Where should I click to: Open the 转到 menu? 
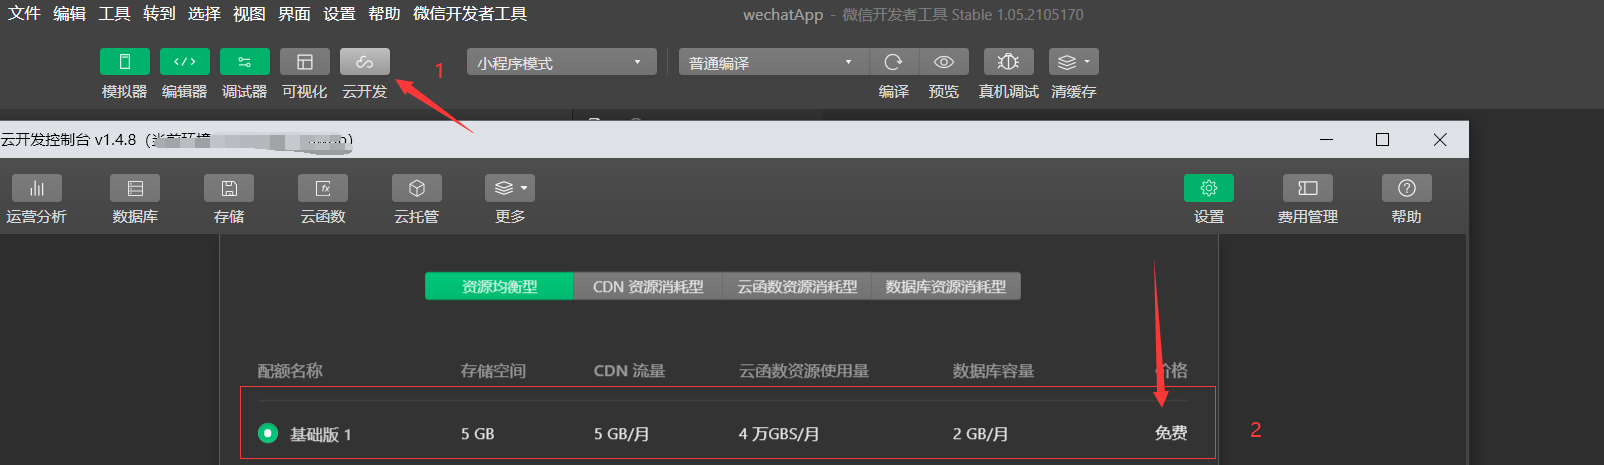[x=159, y=14]
